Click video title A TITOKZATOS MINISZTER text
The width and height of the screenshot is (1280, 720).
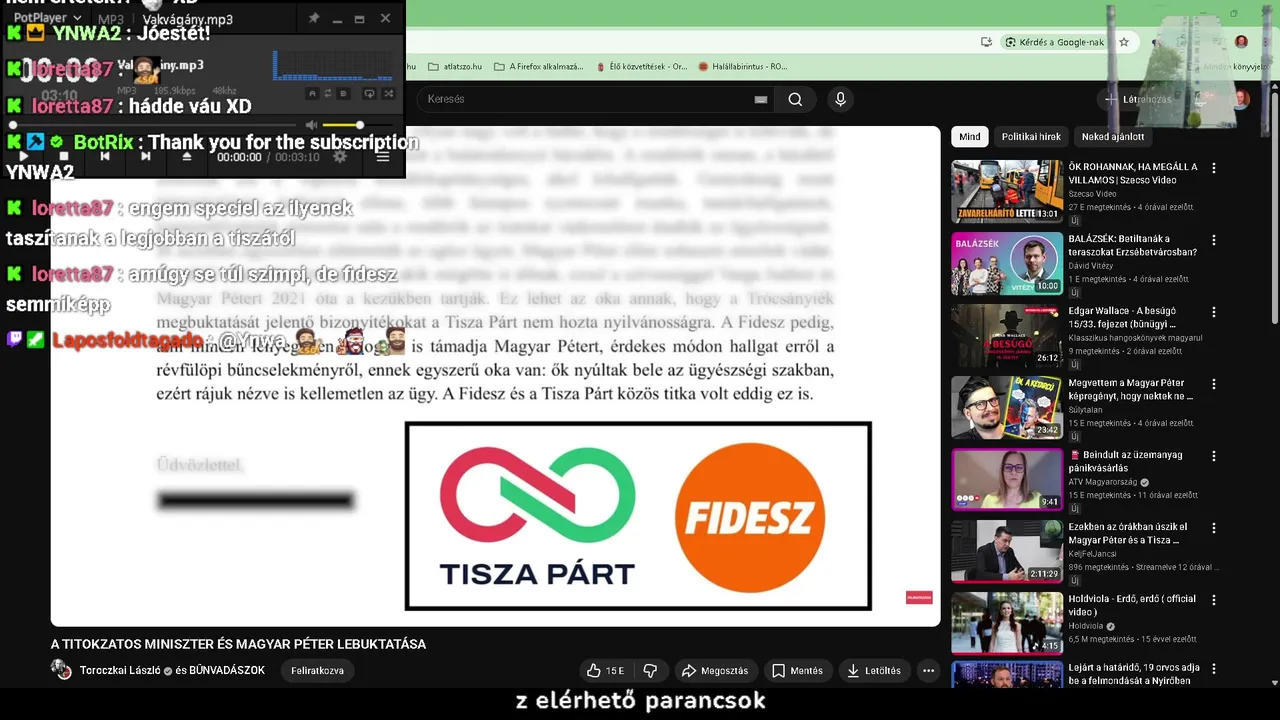(x=238, y=644)
